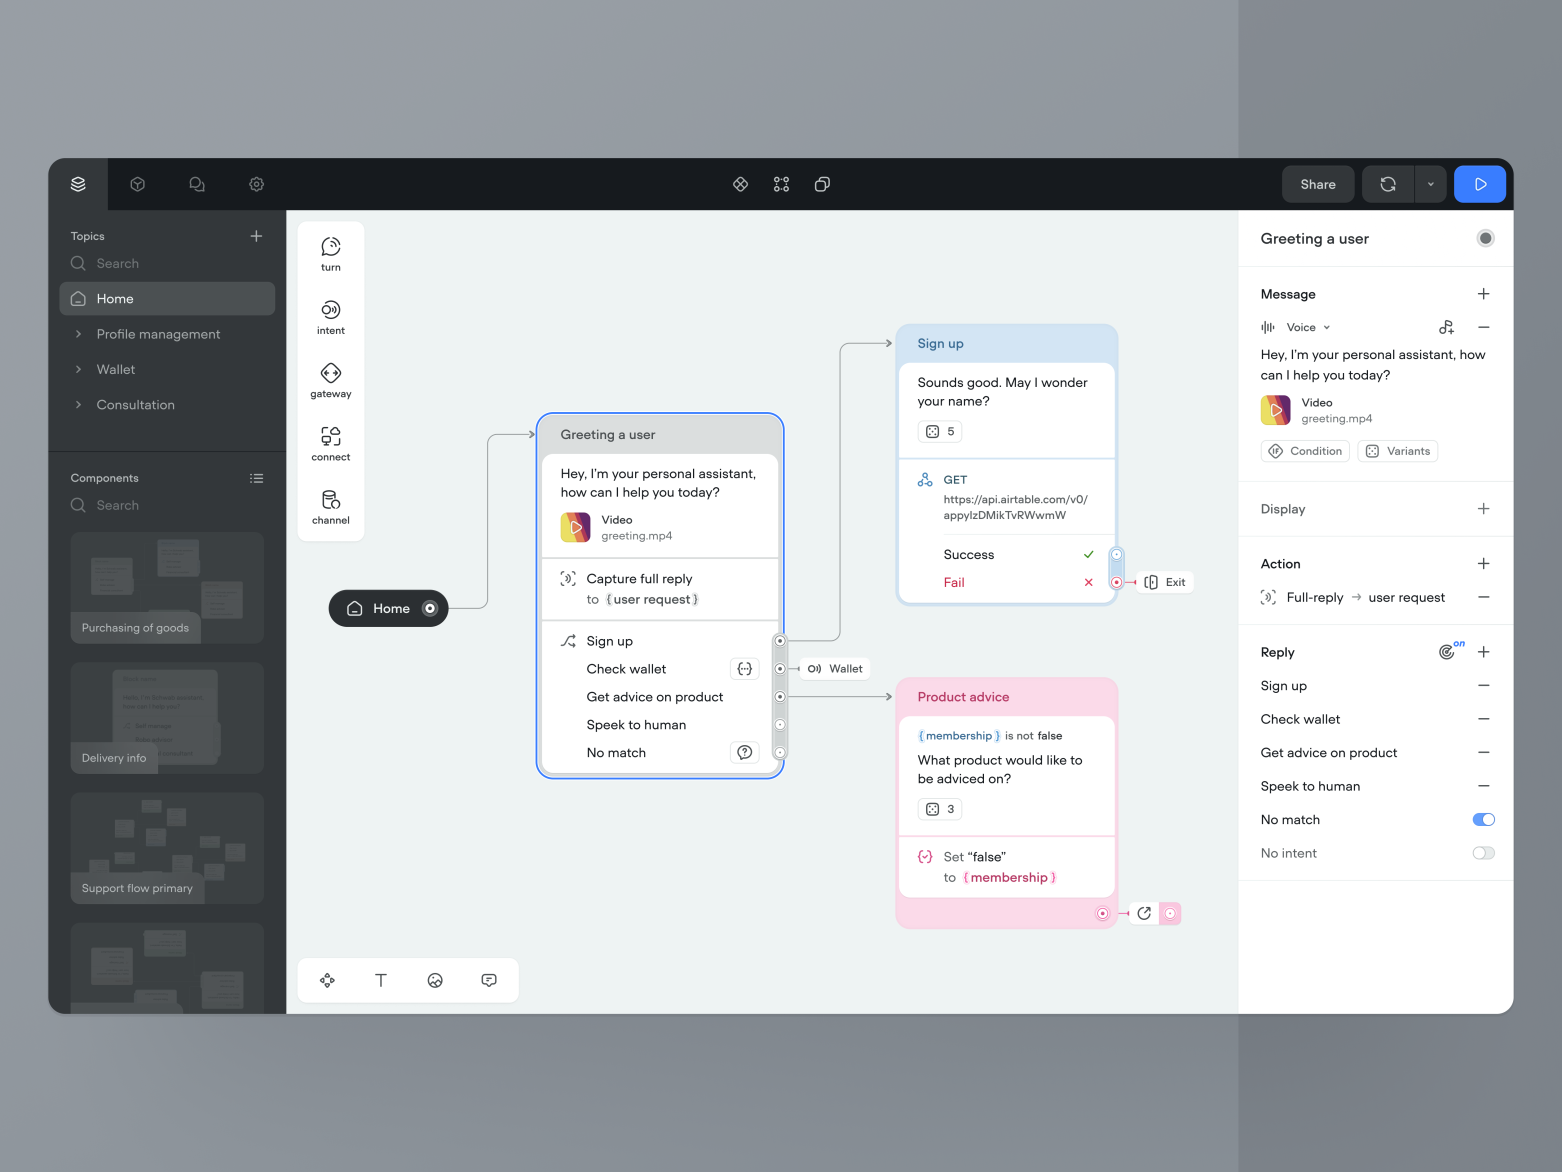Click the add-audio icon in Message section
Viewport: 1562px width, 1172px height.
click(1446, 327)
